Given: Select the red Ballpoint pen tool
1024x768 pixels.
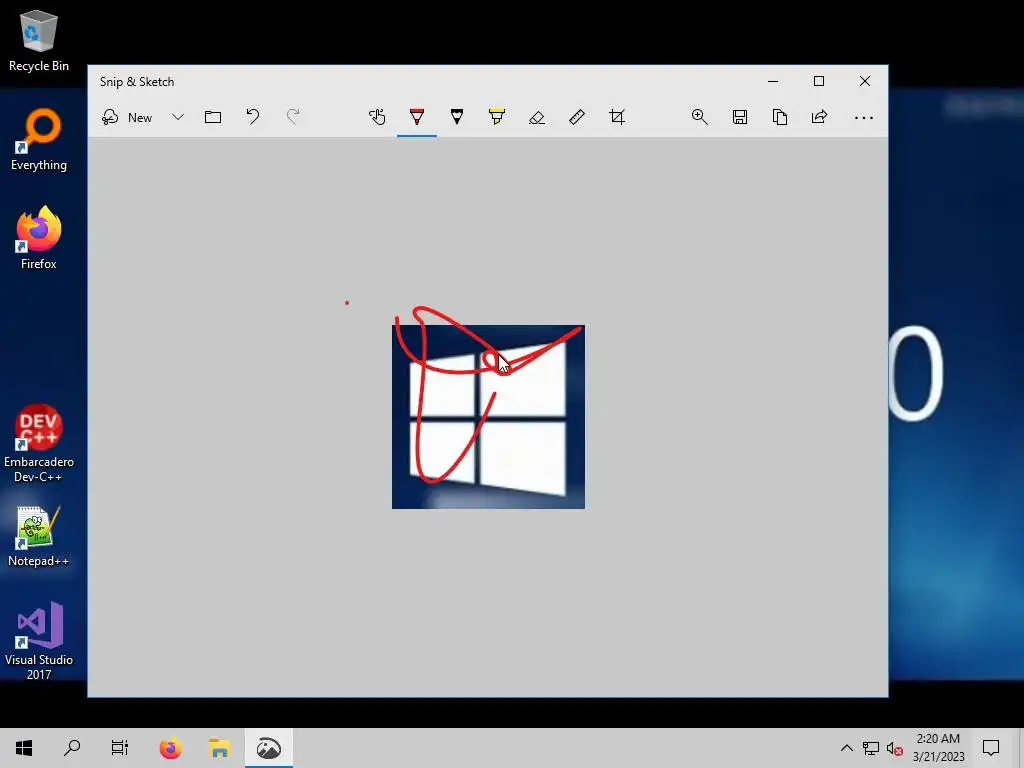Looking at the screenshot, I should pos(417,118).
